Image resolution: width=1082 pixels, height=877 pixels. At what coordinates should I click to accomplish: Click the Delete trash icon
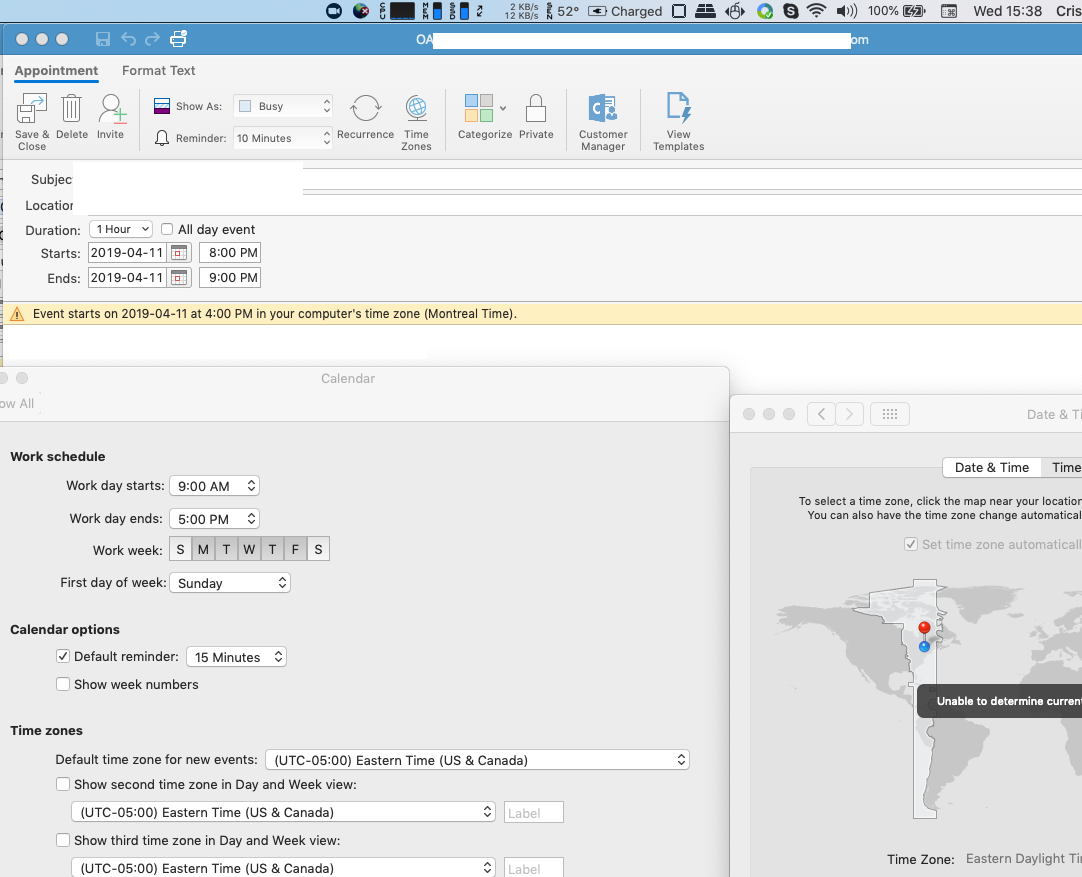(71, 109)
